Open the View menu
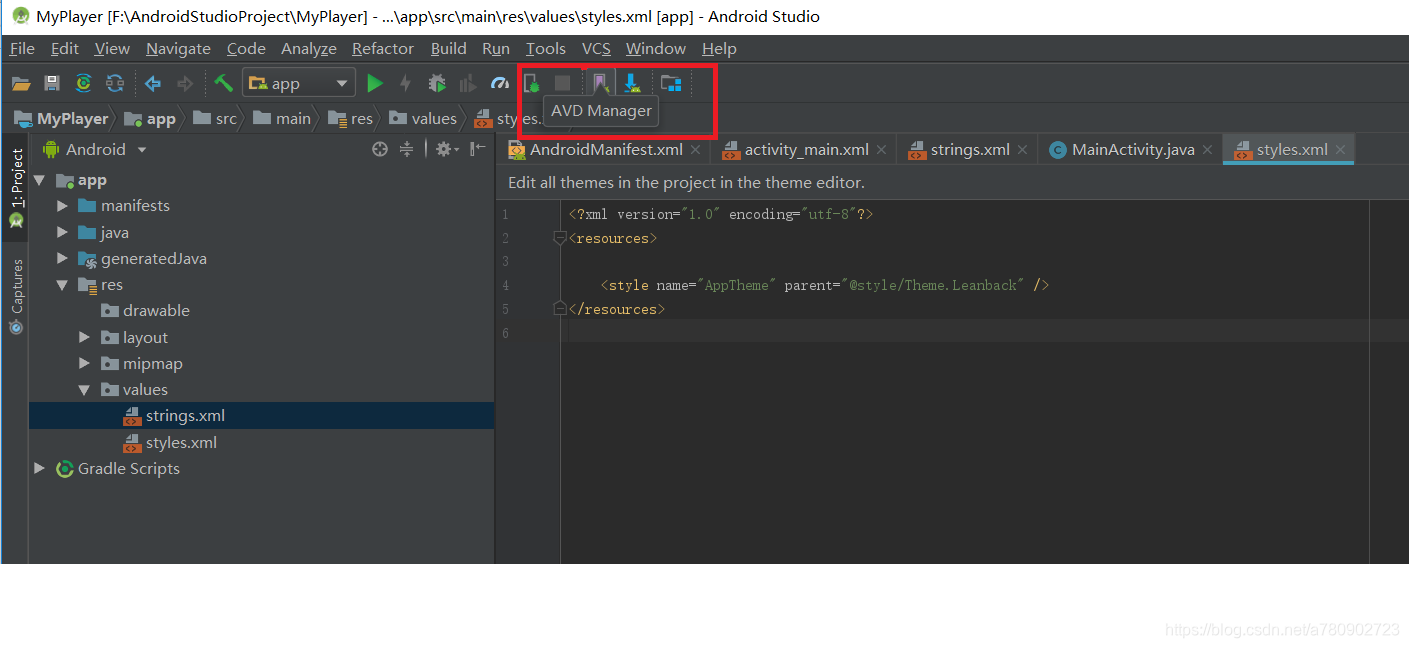This screenshot has width=1409, height=648. click(112, 48)
